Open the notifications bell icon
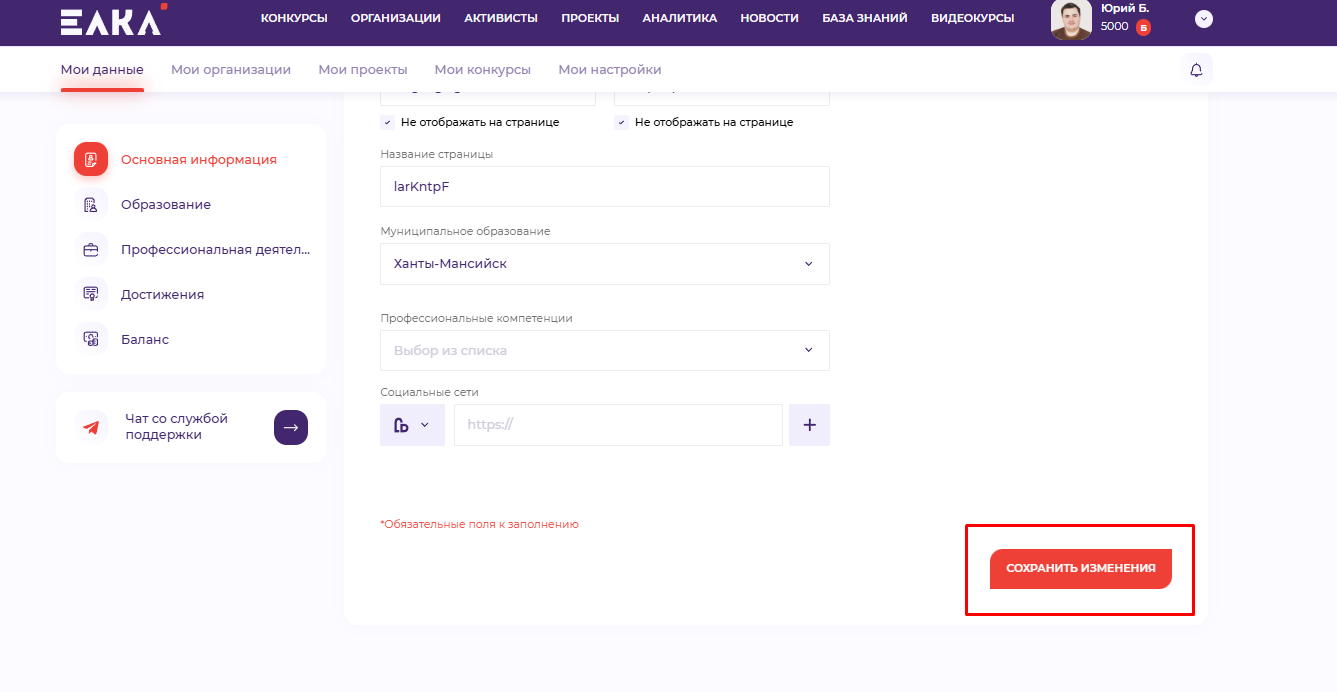Viewport: 1337px width, 692px height. pos(1196,70)
